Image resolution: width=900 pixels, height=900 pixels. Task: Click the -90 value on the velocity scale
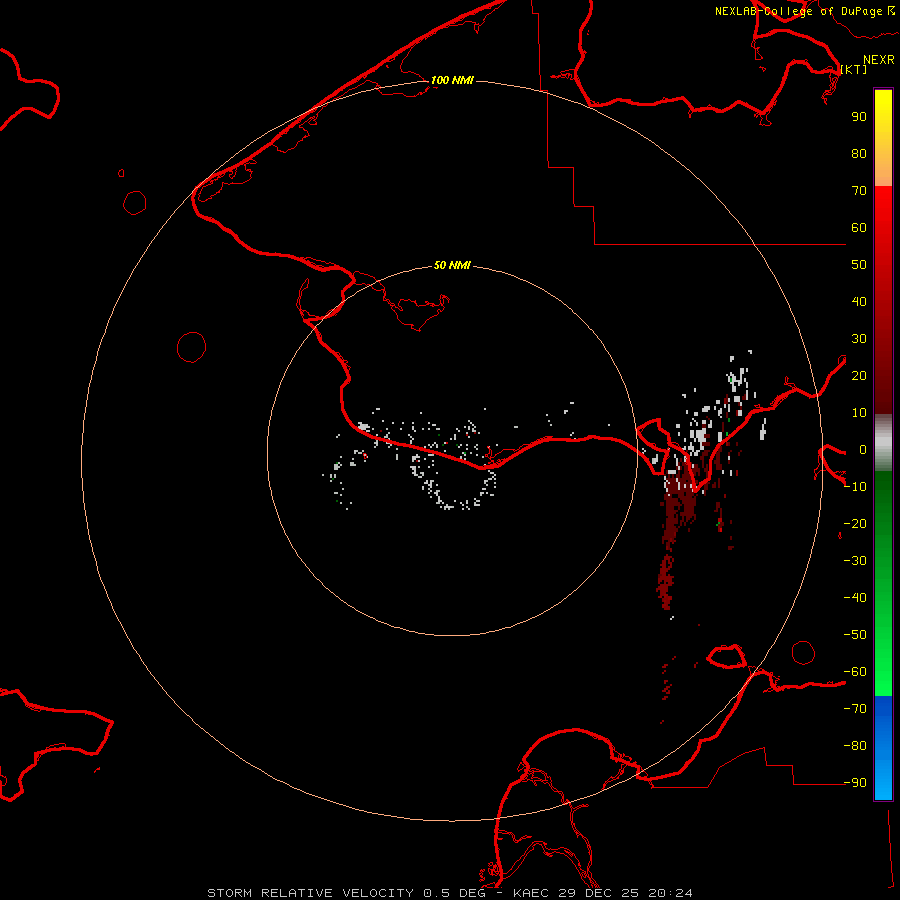pyautogui.click(x=855, y=783)
